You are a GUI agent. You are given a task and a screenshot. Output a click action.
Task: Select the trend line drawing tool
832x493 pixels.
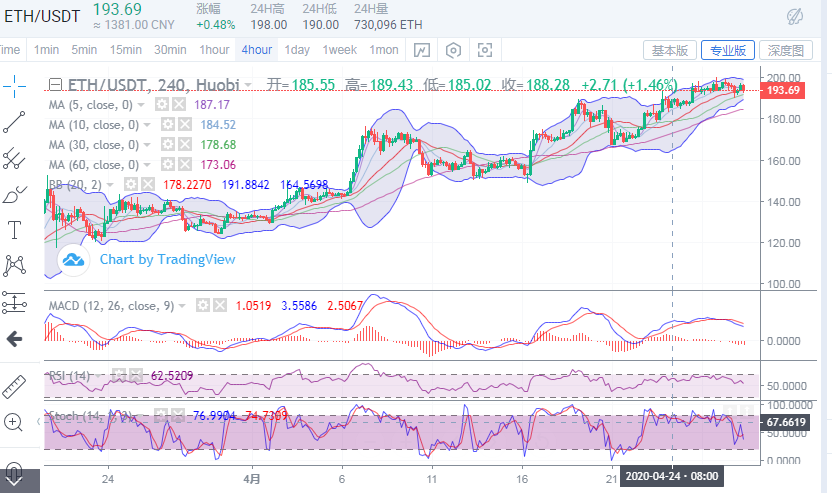pyautogui.click(x=14, y=122)
